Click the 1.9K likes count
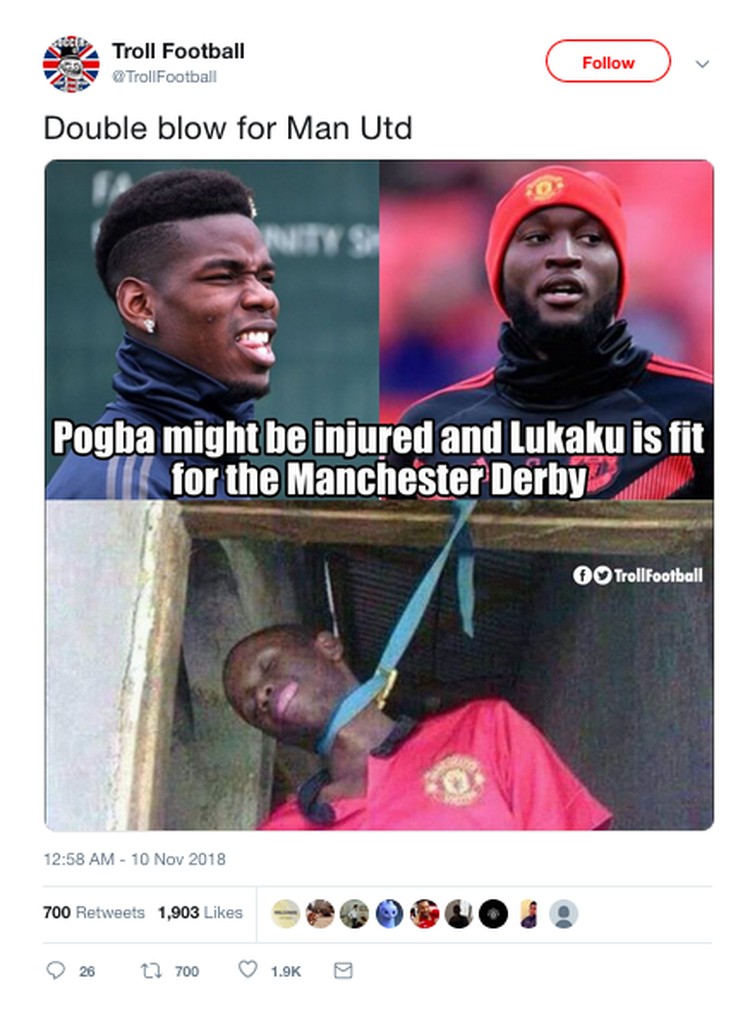 286,971
